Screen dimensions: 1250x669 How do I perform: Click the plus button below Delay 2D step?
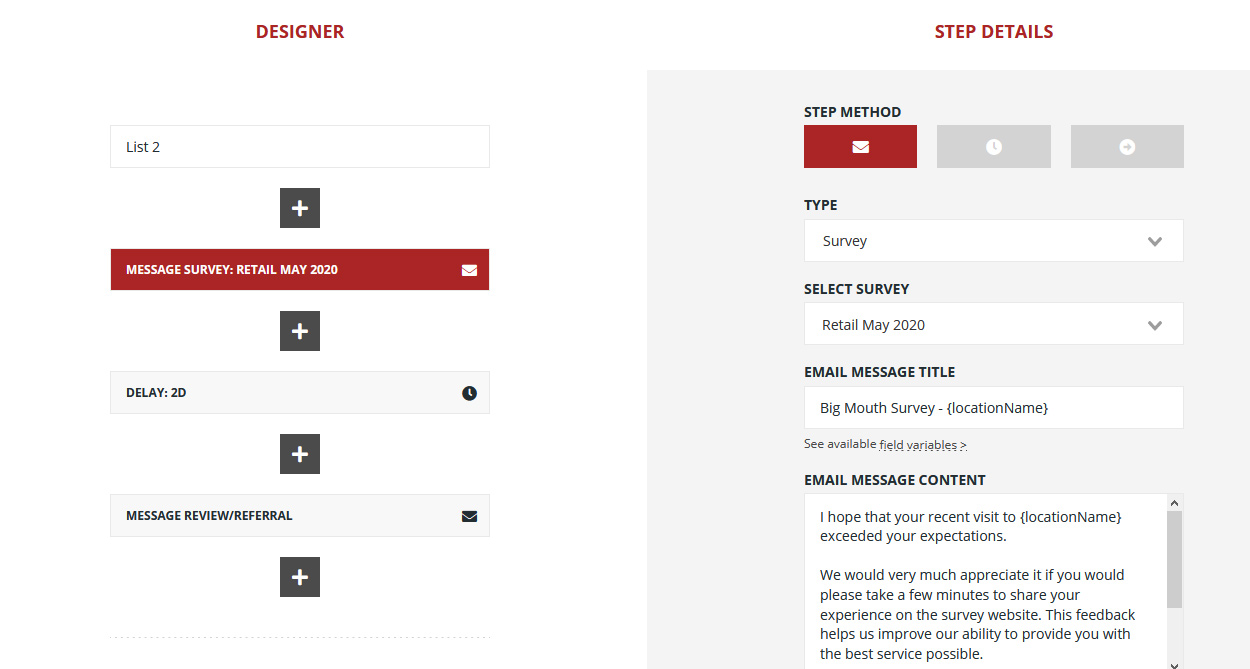pos(300,454)
